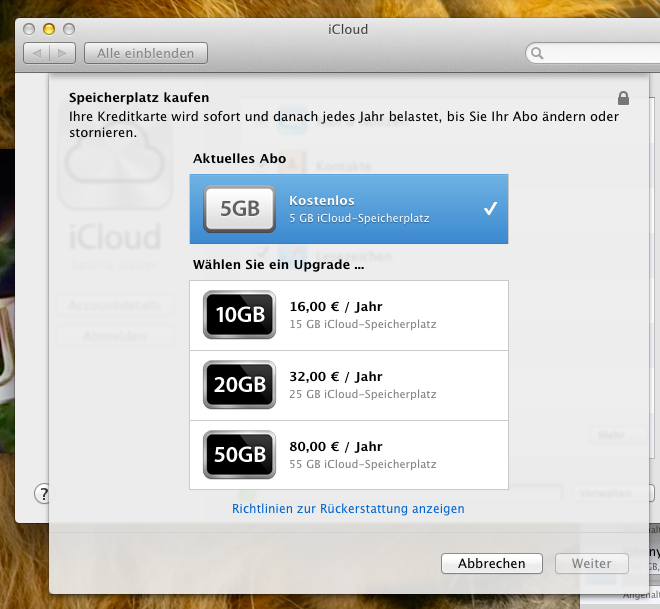Focus the search field in toolbar
Viewport: 660px width, 609px height.
[593, 53]
